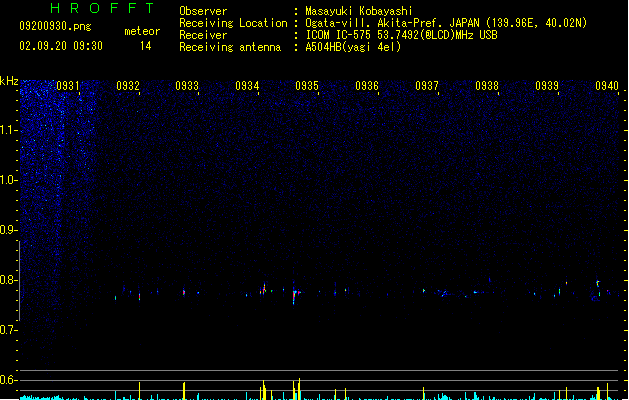Click the 0933 time marker
The width and height of the screenshot is (629, 400).
click(x=187, y=86)
